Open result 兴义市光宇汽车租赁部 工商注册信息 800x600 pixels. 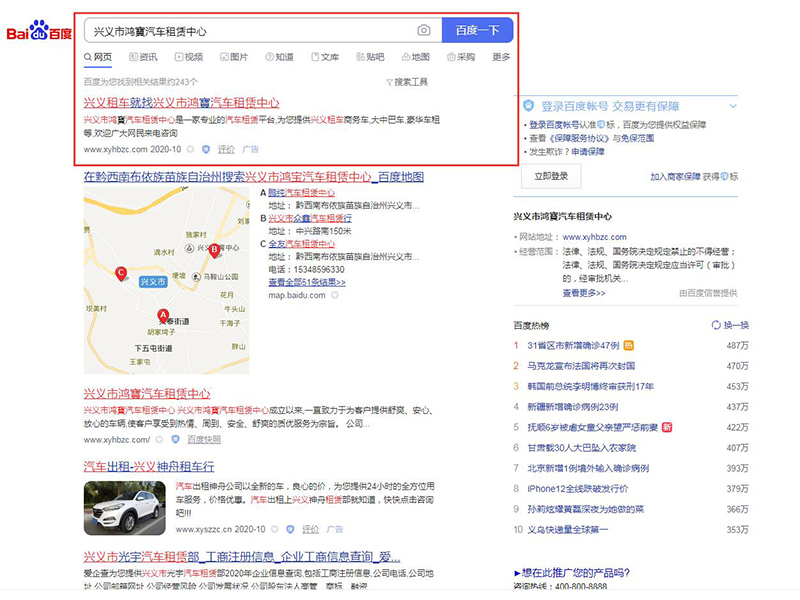(x=242, y=556)
